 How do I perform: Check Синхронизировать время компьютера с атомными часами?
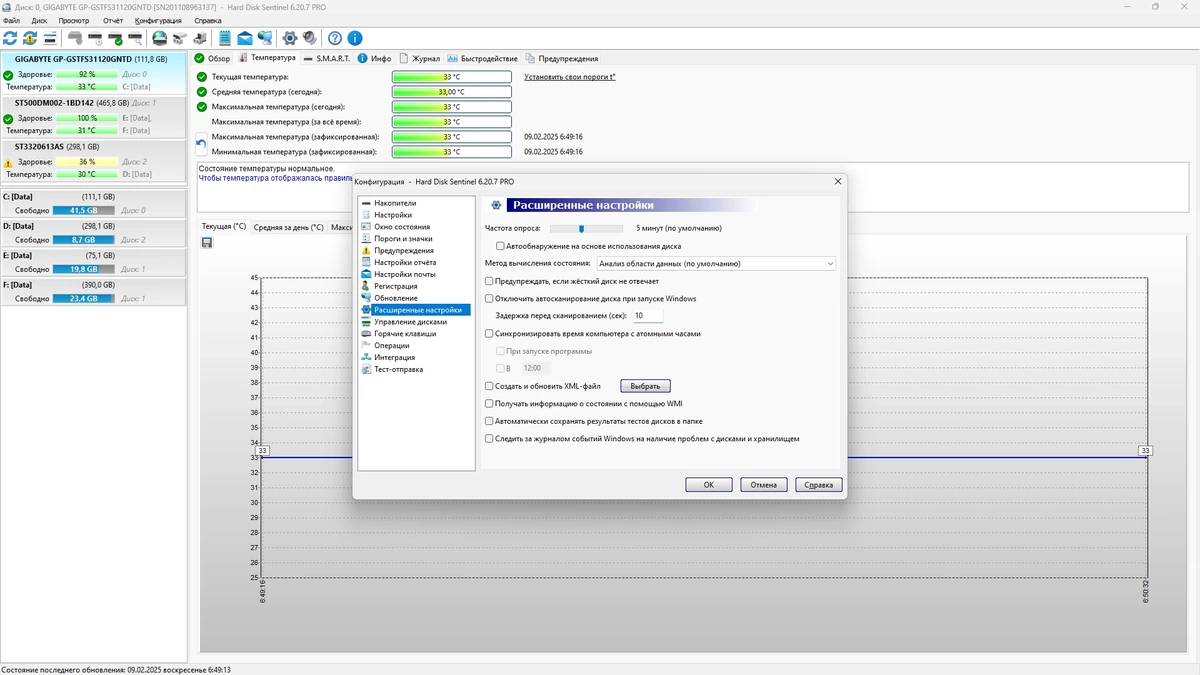[x=489, y=334]
